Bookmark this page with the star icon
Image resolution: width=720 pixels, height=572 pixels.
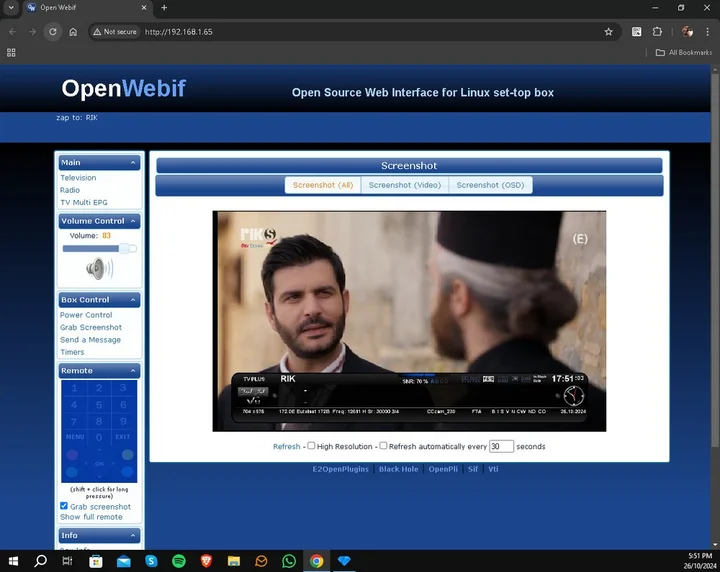608,32
